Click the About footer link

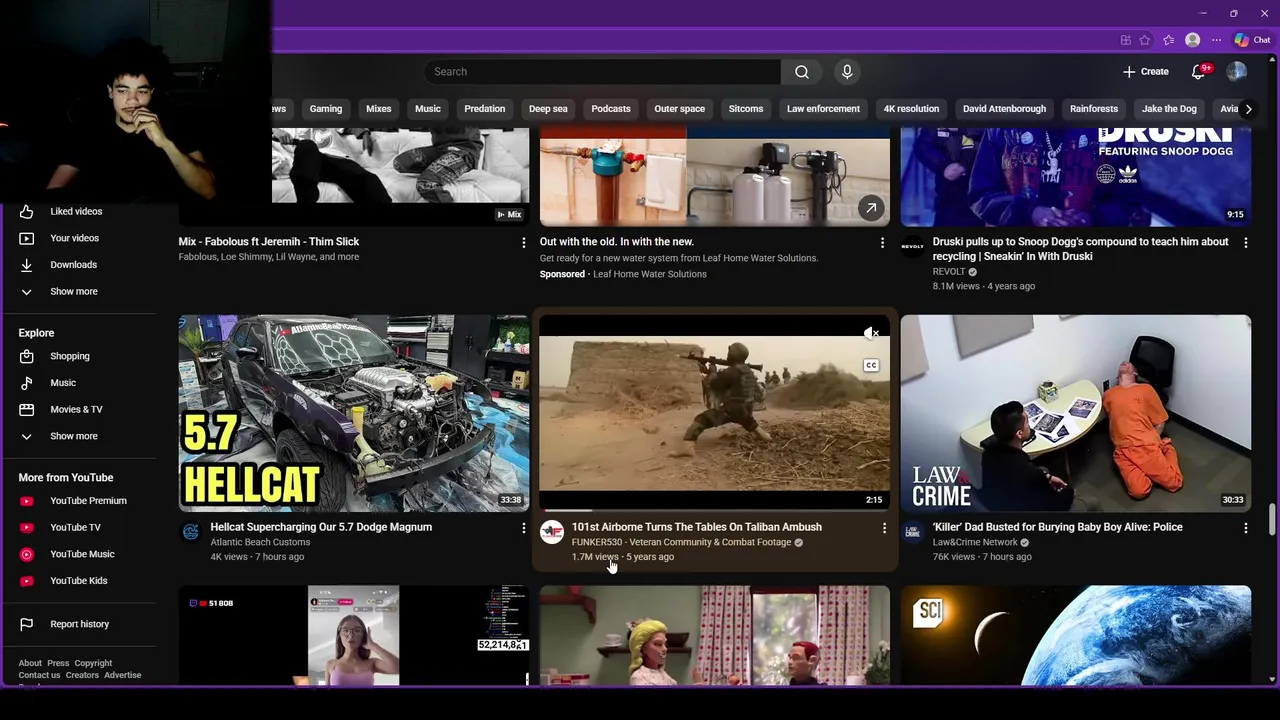click(30, 663)
